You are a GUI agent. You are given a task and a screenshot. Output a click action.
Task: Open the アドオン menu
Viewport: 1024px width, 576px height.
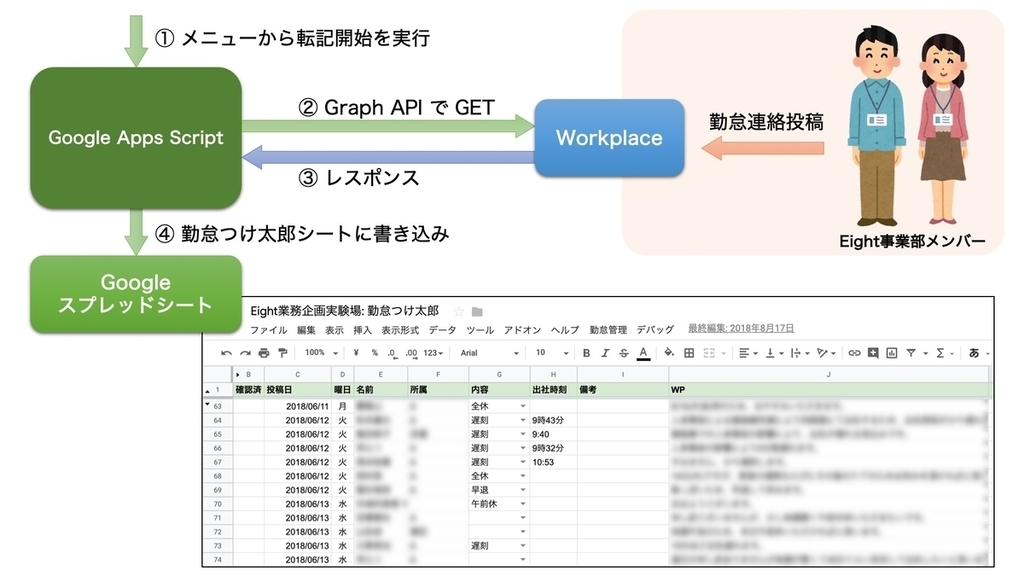pyautogui.click(x=522, y=330)
